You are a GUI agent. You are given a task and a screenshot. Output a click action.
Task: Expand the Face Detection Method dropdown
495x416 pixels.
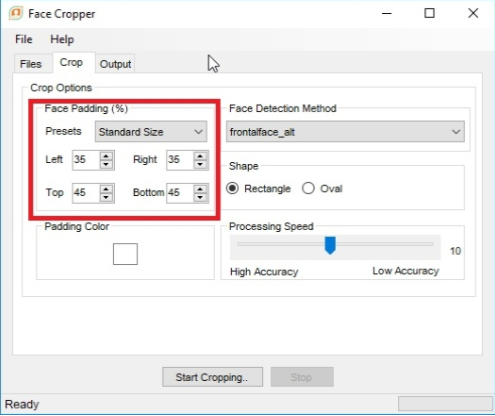pos(345,132)
